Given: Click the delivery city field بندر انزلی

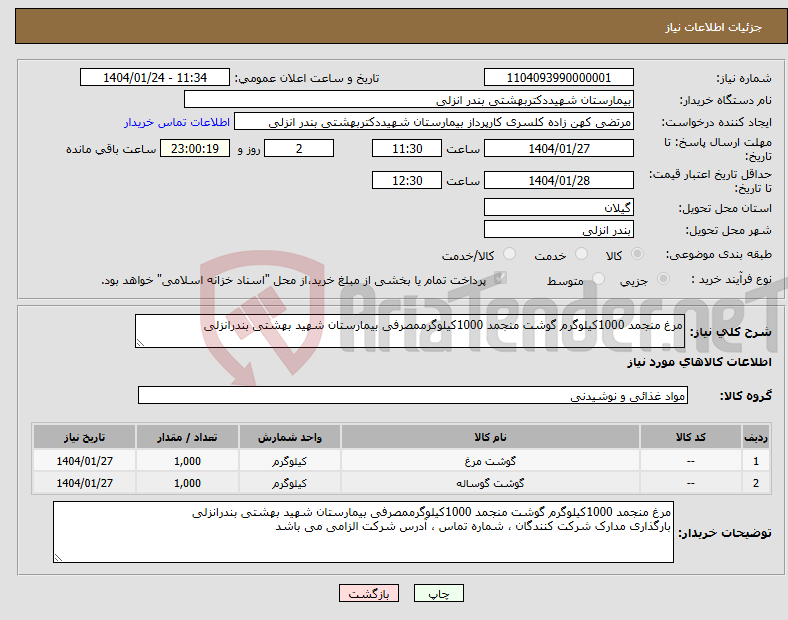Looking at the screenshot, I should pos(558,230).
